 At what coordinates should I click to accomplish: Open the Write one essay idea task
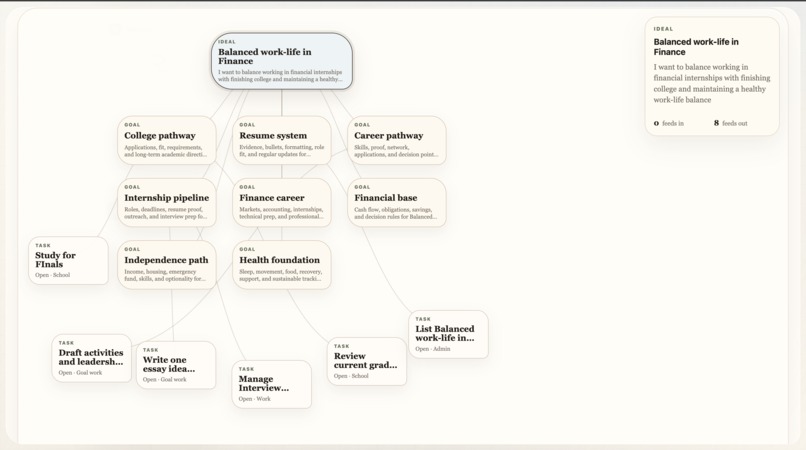point(176,365)
